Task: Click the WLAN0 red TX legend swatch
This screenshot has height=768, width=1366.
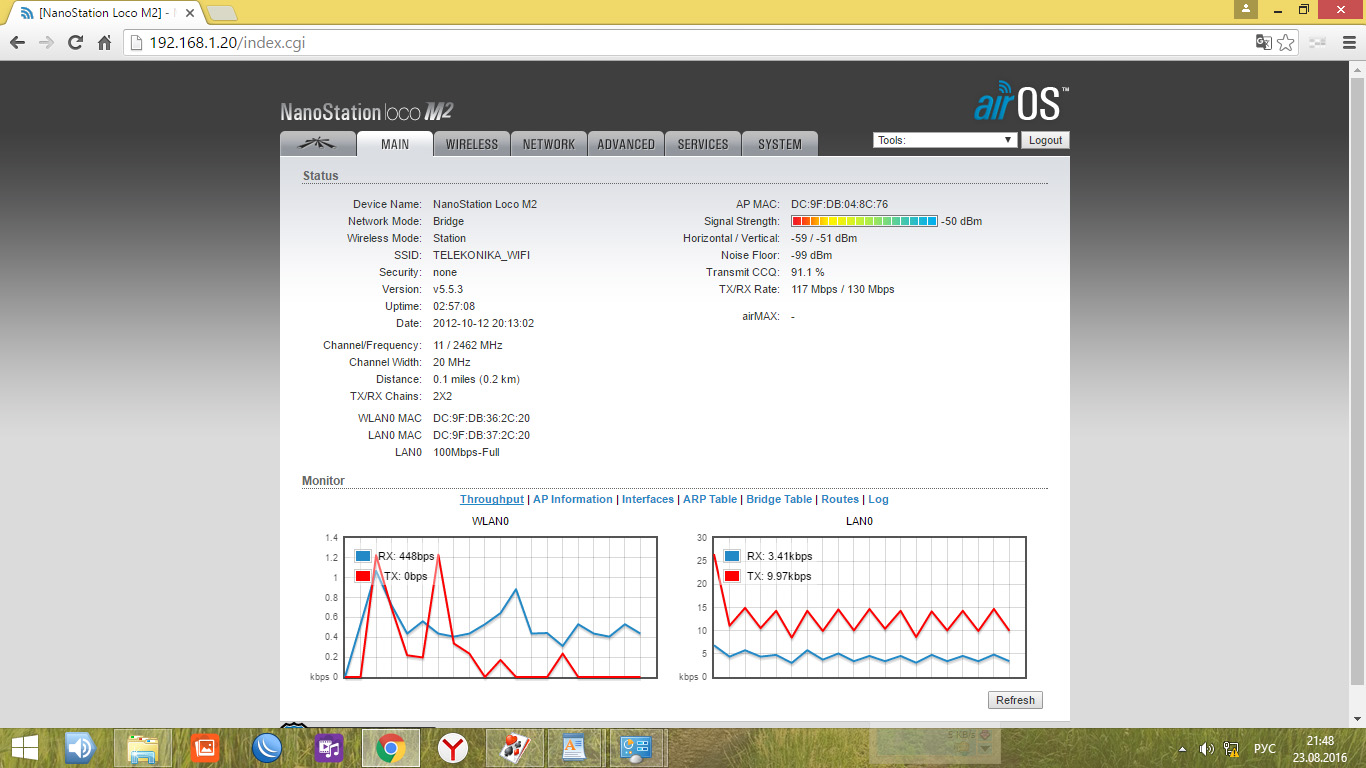Action: point(362,576)
